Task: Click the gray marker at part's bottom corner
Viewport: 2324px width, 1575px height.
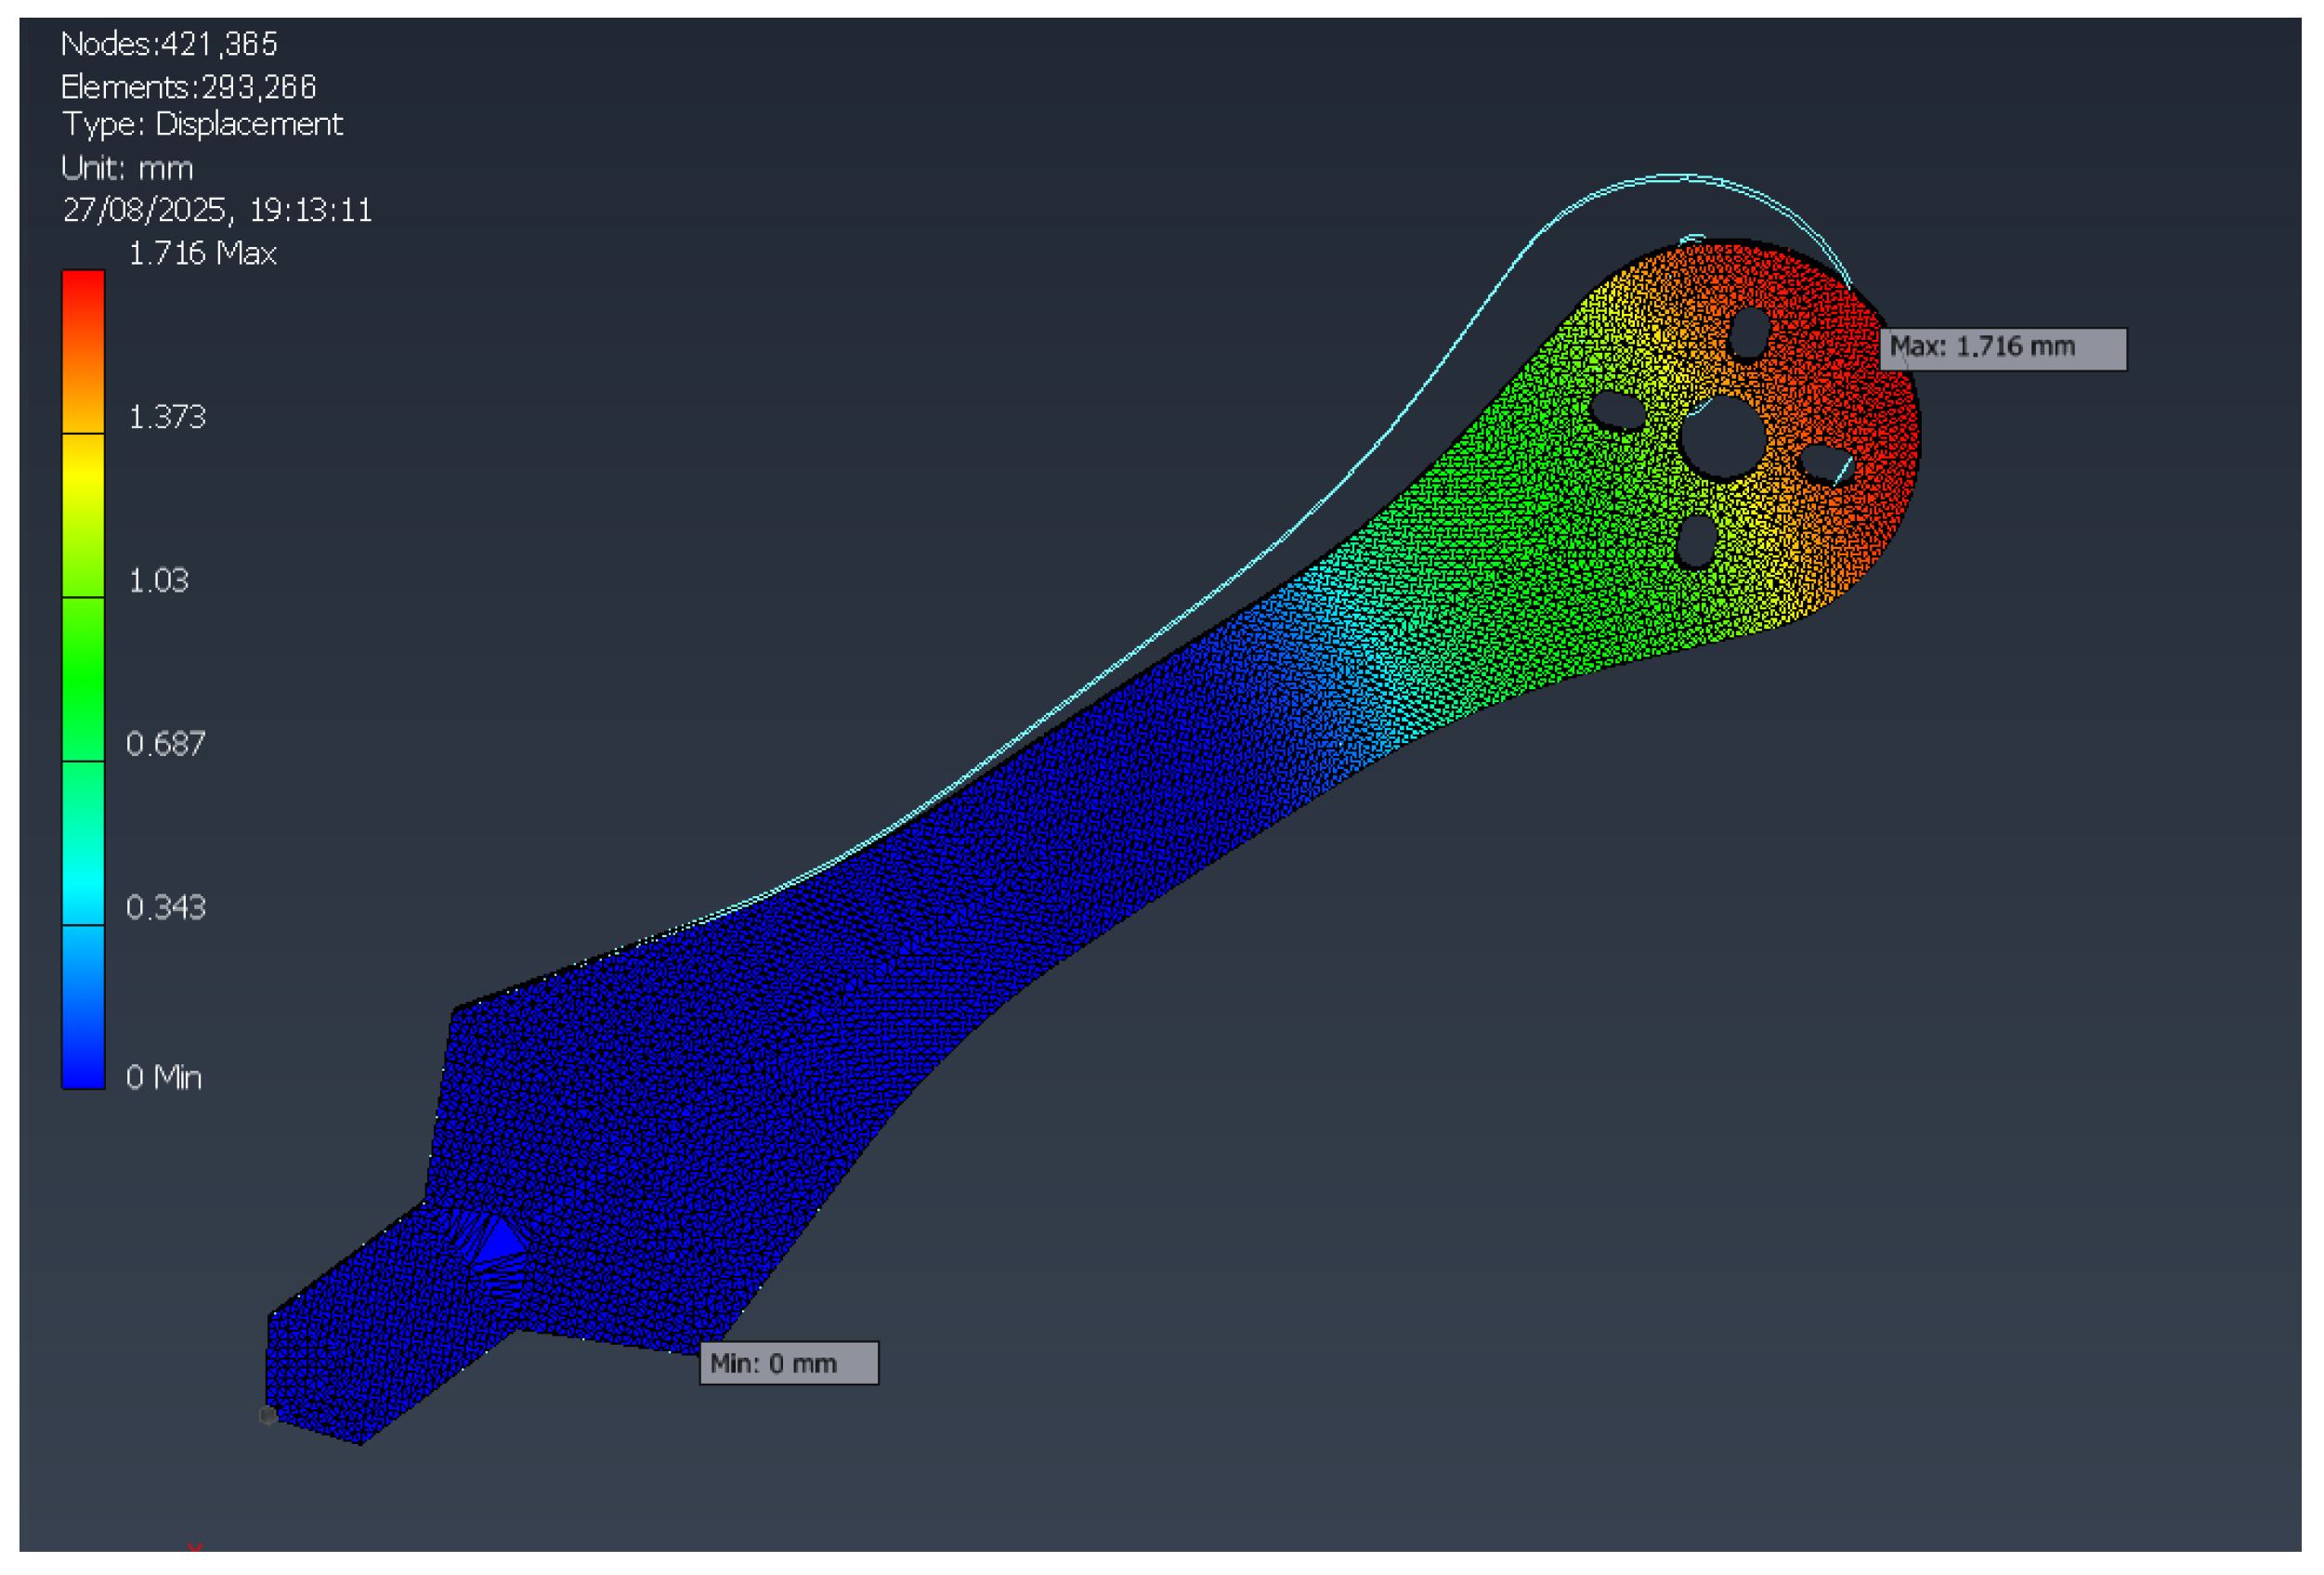Action: pos(267,1416)
